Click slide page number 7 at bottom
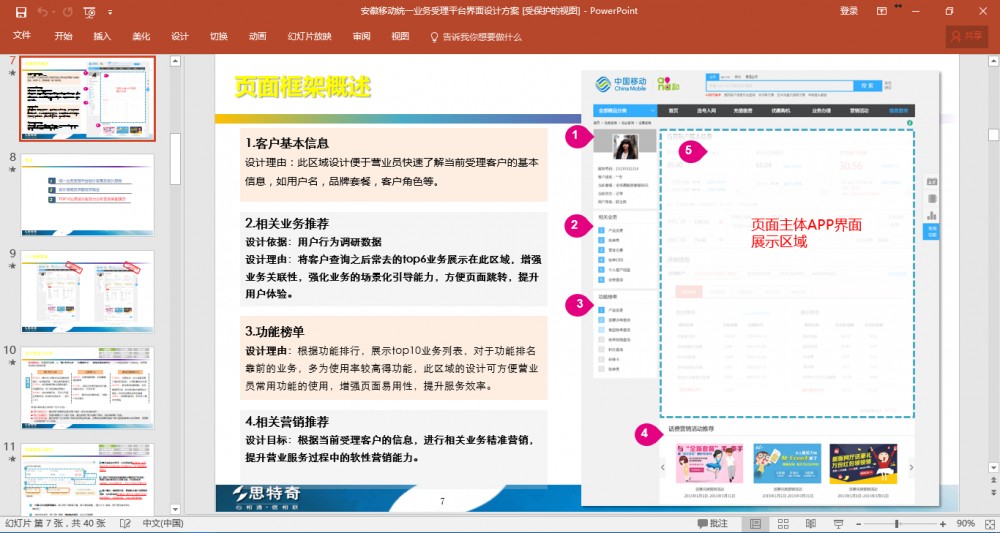Screen dimensions: 1000x533 pos(443,501)
